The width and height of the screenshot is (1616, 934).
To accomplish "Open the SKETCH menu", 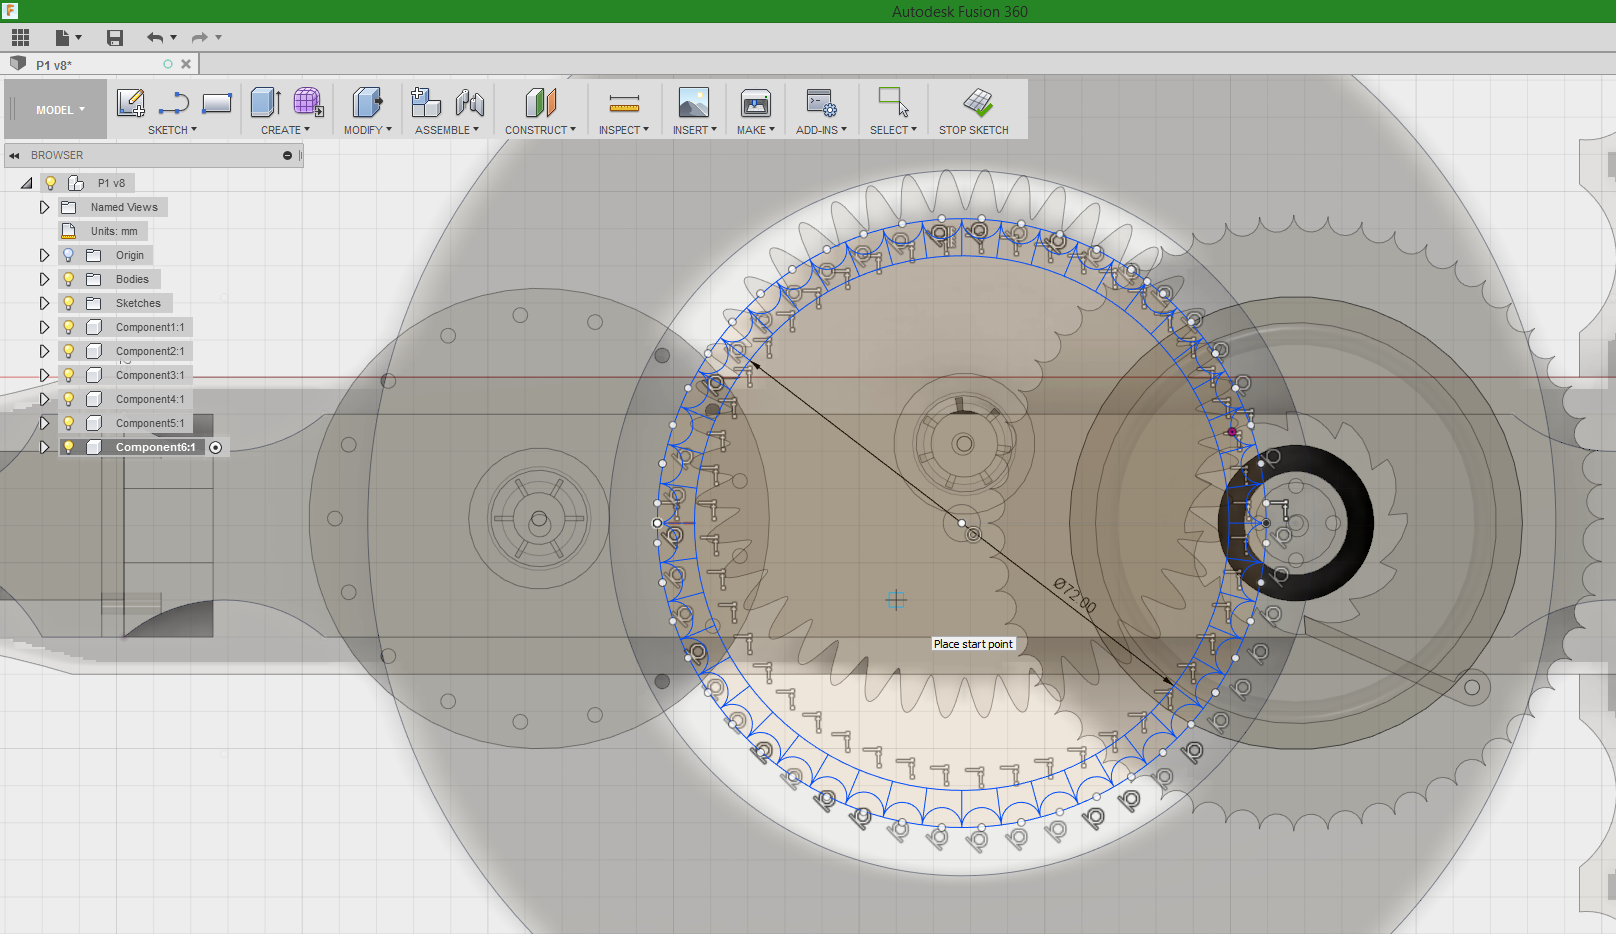I will point(172,130).
